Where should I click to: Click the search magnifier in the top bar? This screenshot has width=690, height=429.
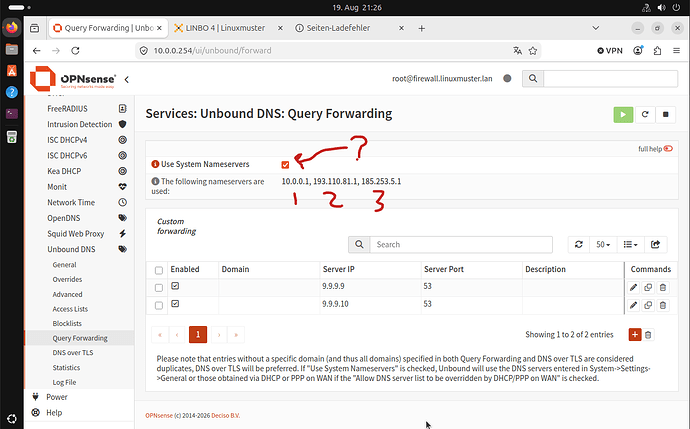point(533,78)
